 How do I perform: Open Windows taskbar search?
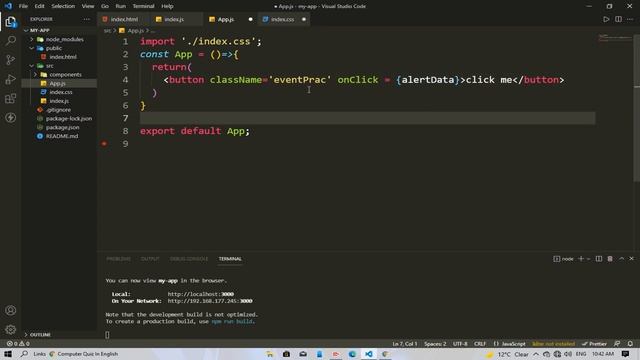(24, 354)
